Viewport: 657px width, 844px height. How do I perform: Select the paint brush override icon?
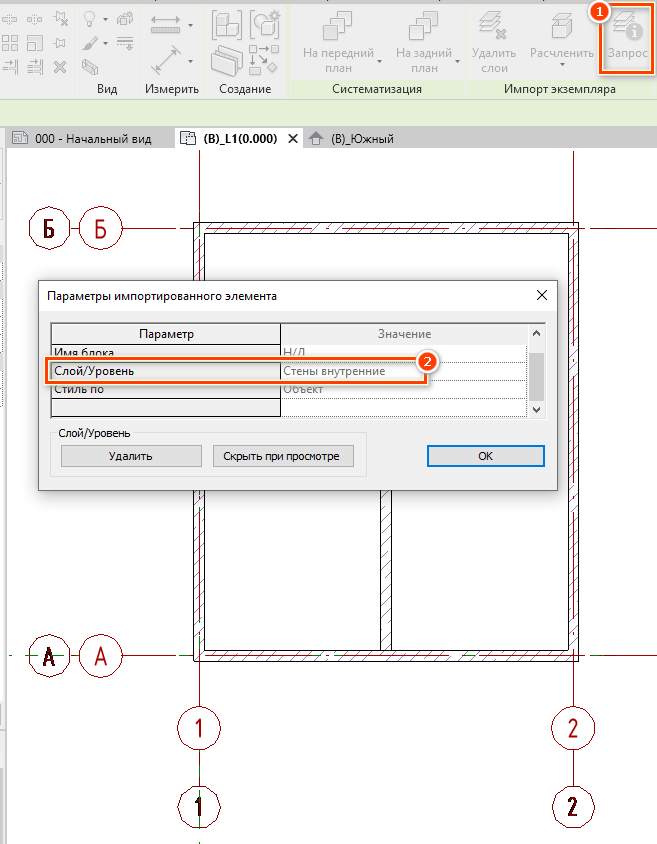pos(89,43)
